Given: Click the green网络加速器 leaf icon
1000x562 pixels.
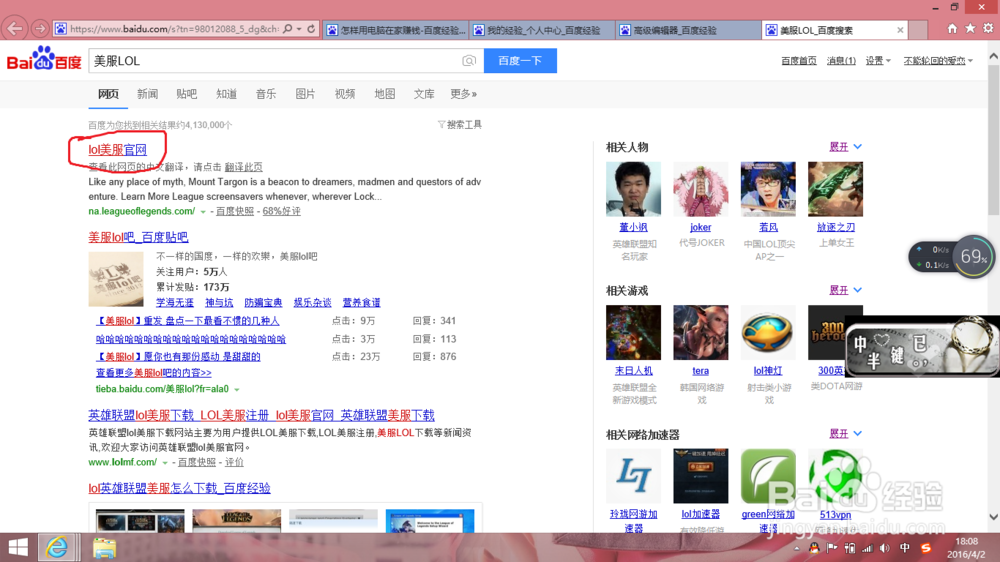Looking at the screenshot, I should 768,476.
